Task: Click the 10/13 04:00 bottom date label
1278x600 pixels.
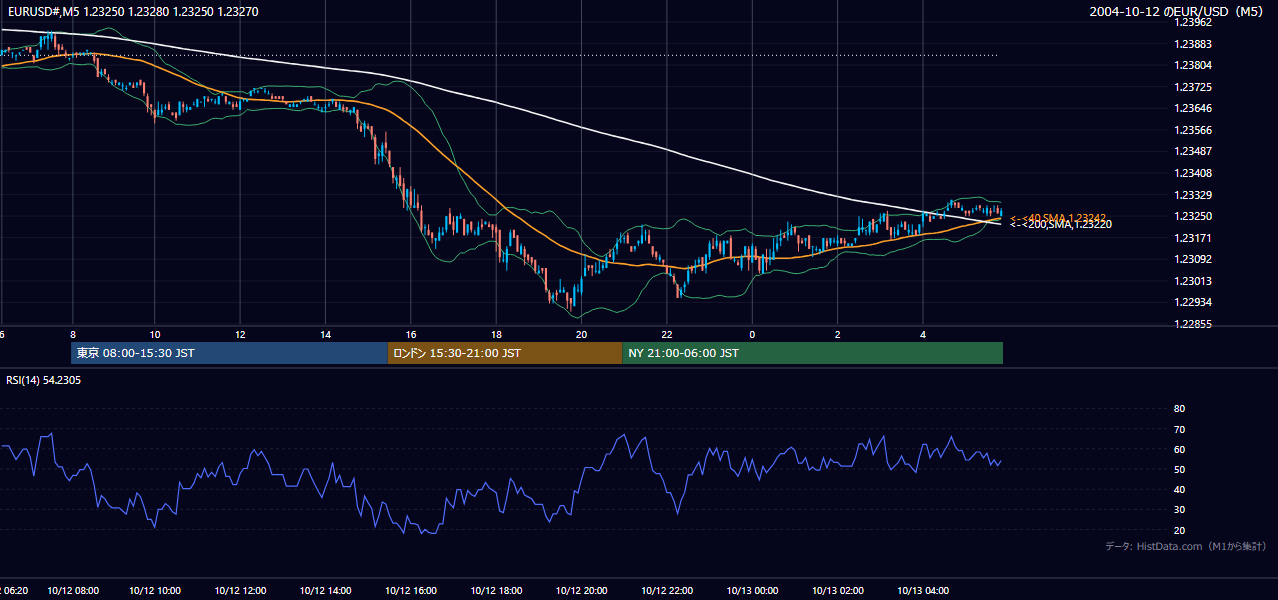Action: click(923, 591)
